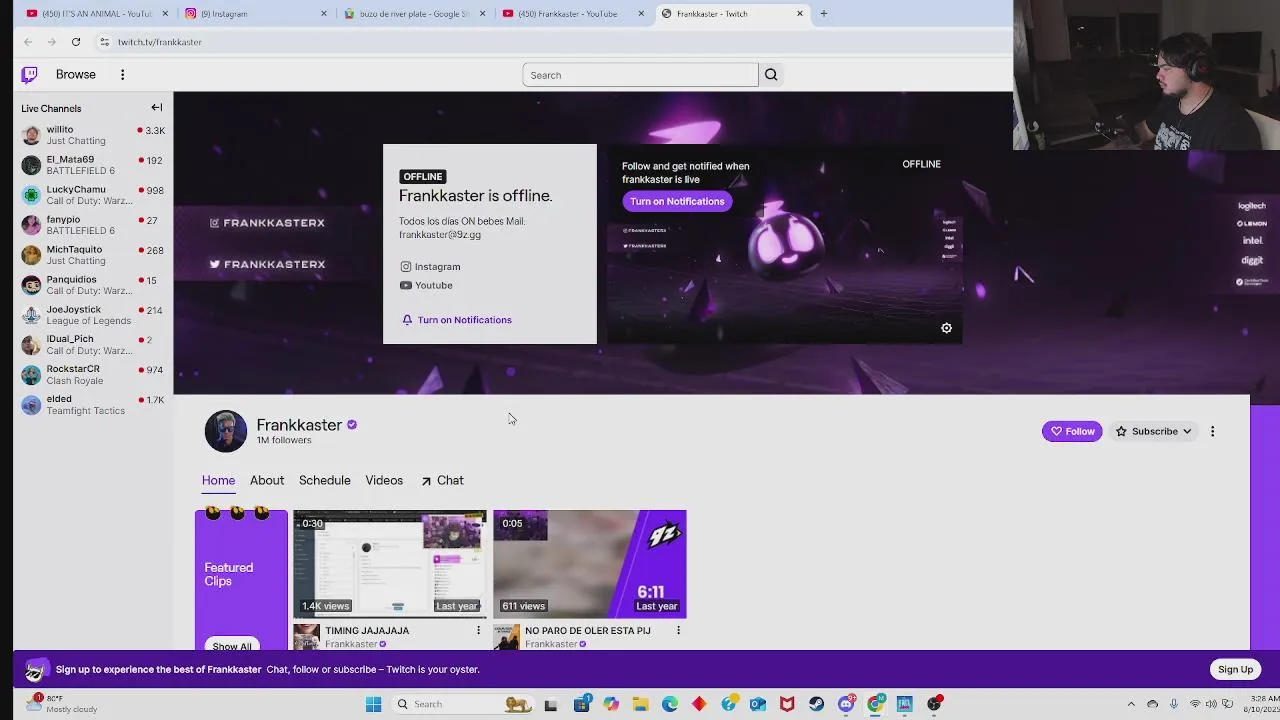Open Discord from the taskbar
The image size is (1280, 720).
click(x=846, y=704)
